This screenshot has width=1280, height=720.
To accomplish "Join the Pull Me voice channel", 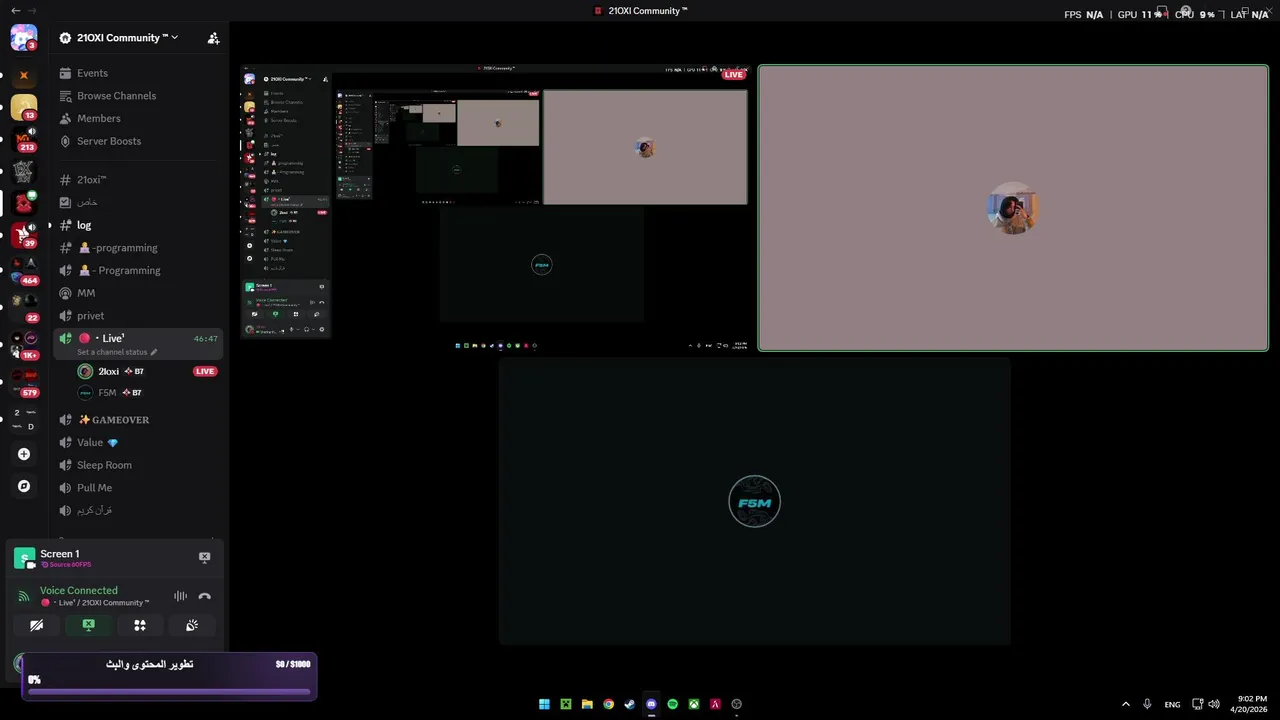I will tap(138, 488).
